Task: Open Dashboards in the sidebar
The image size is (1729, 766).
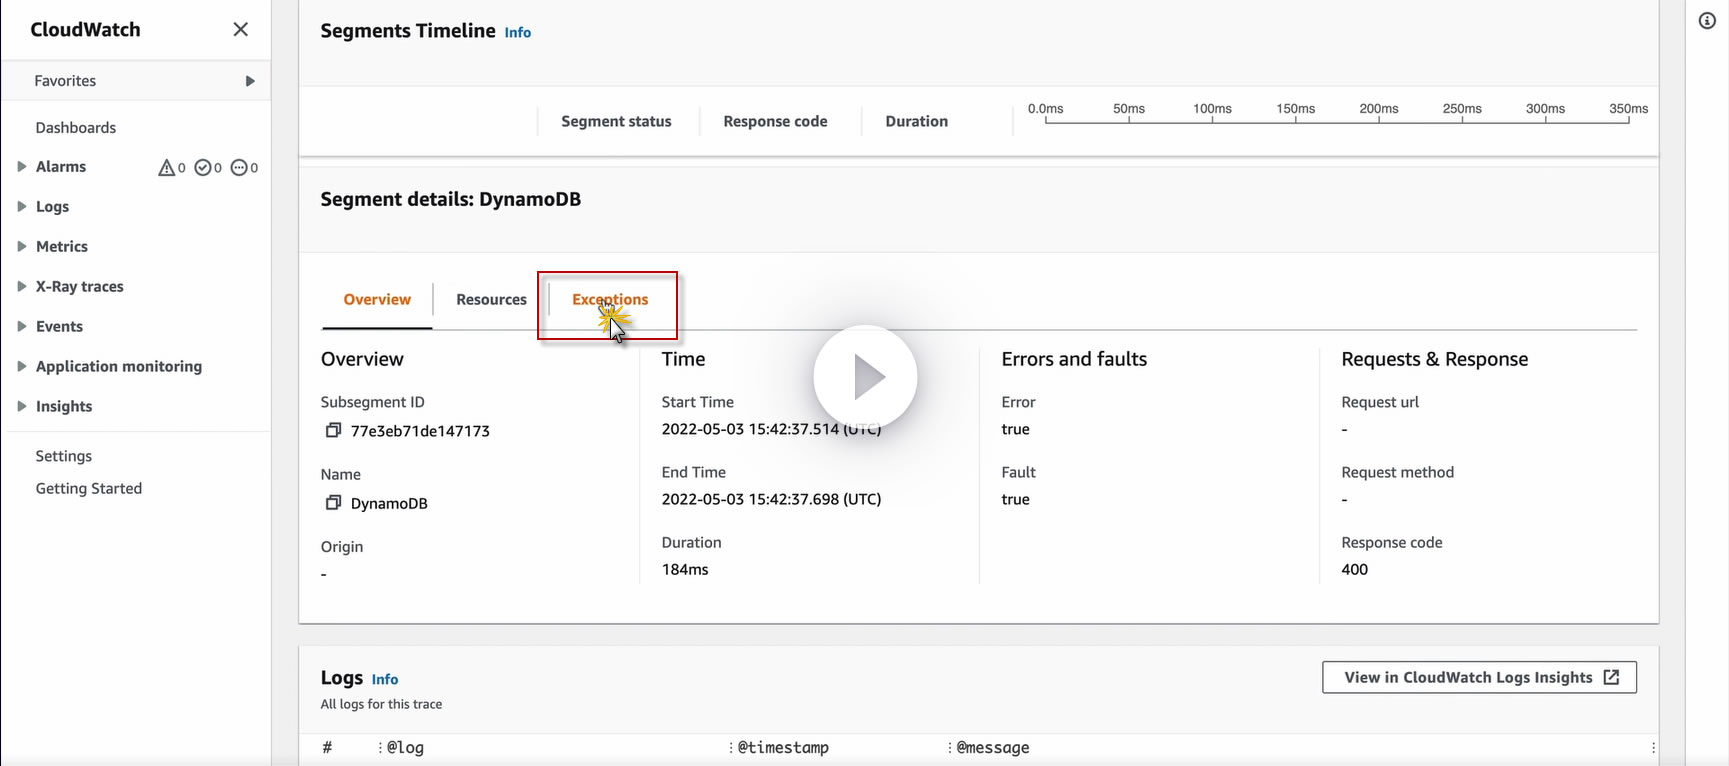Action: pos(76,127)
